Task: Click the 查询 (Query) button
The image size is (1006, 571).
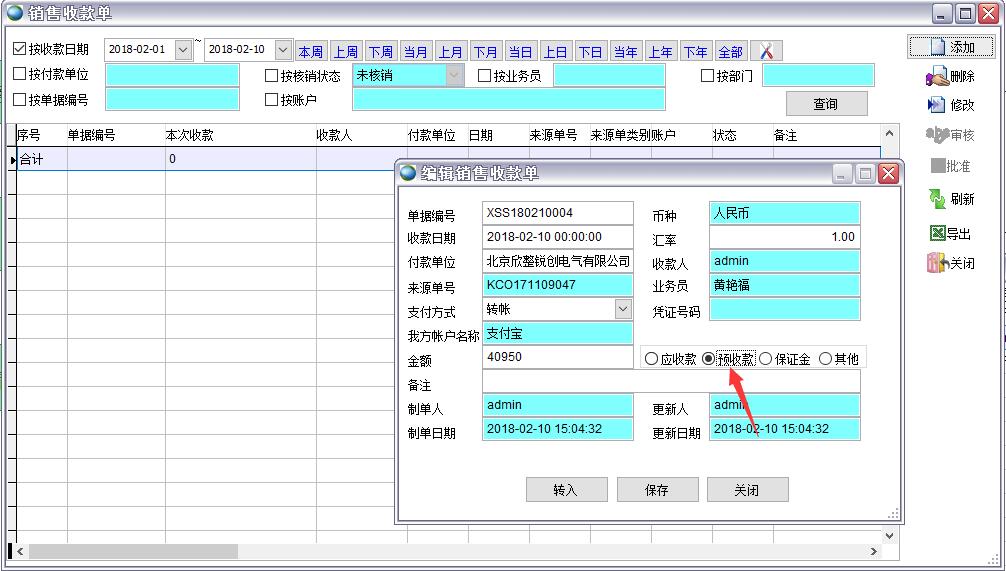Action: [x=826, y=104]
